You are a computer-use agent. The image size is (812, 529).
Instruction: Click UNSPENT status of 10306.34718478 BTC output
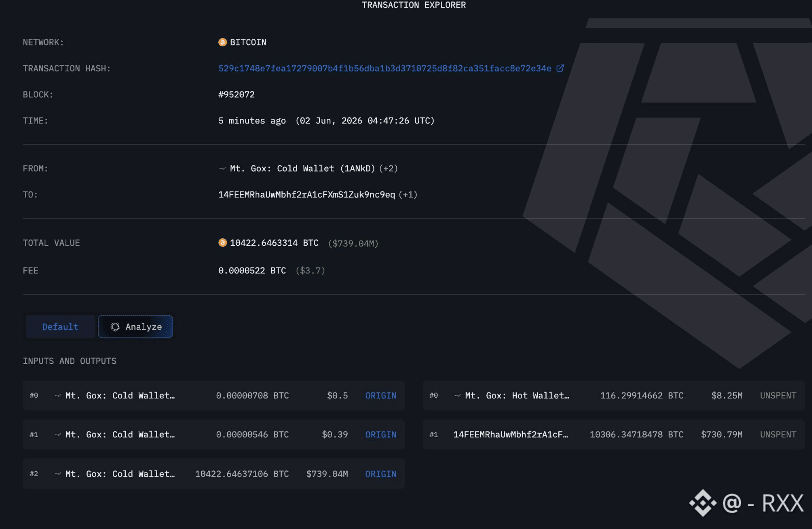coord(778,435)
